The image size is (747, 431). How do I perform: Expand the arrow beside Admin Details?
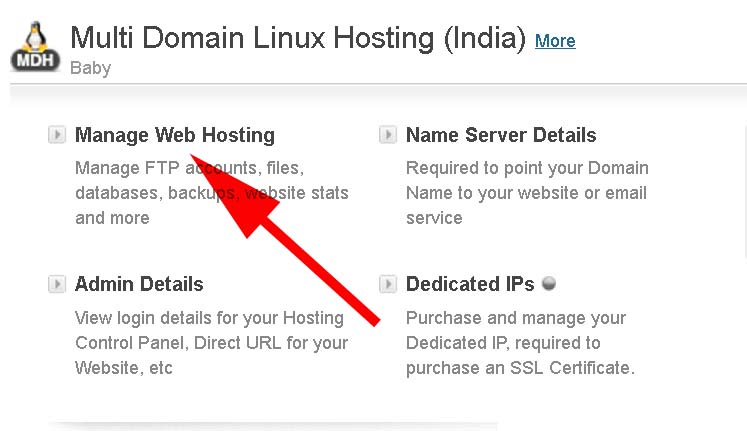click(57, 285)
